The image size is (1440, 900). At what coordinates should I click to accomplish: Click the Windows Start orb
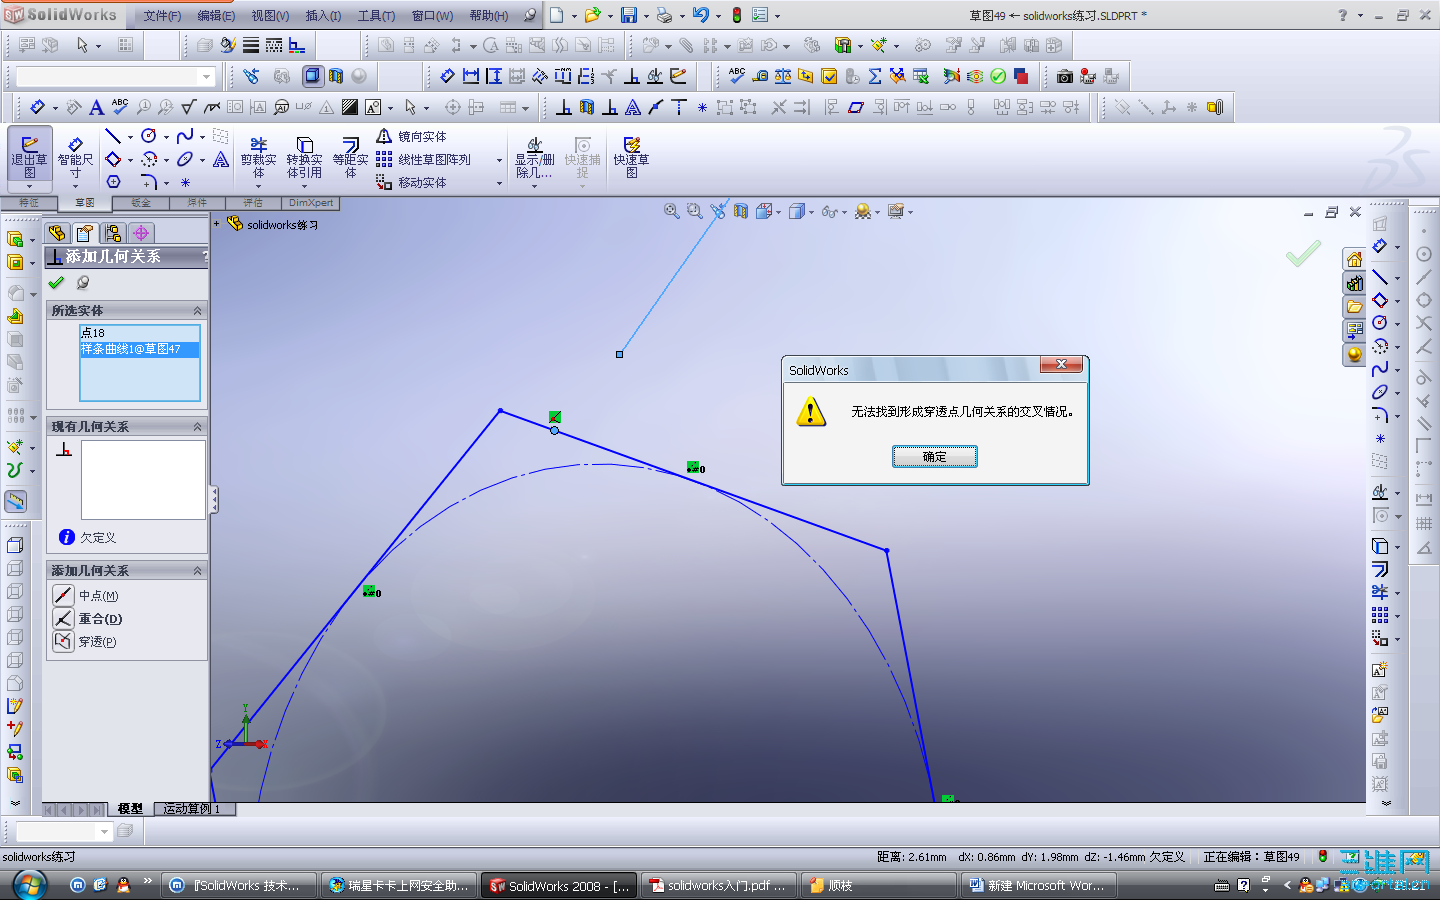tap(30, 885)
